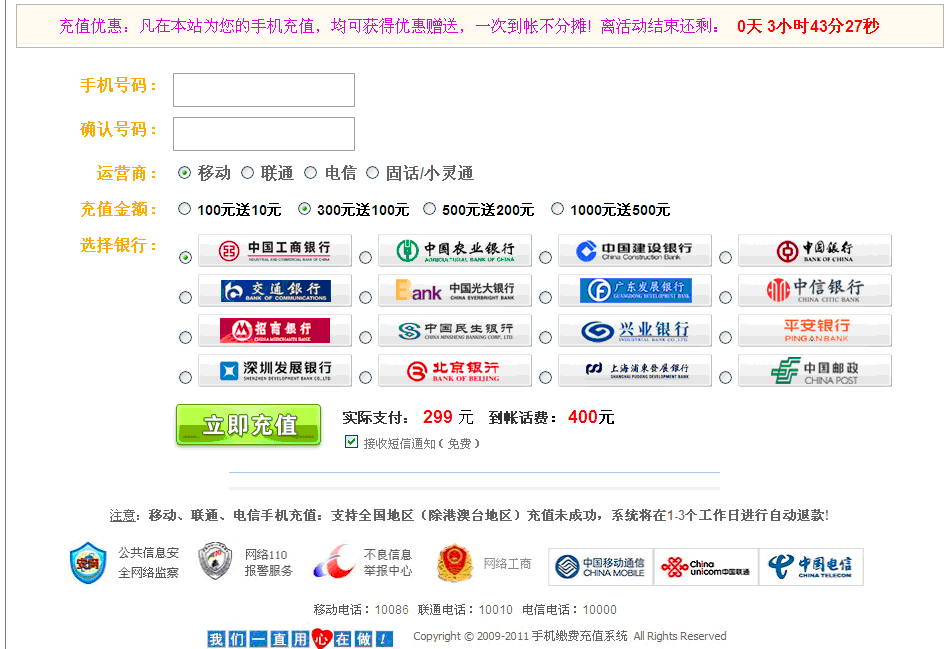
Task: Click the red countdown timer text
Action: 808,26
